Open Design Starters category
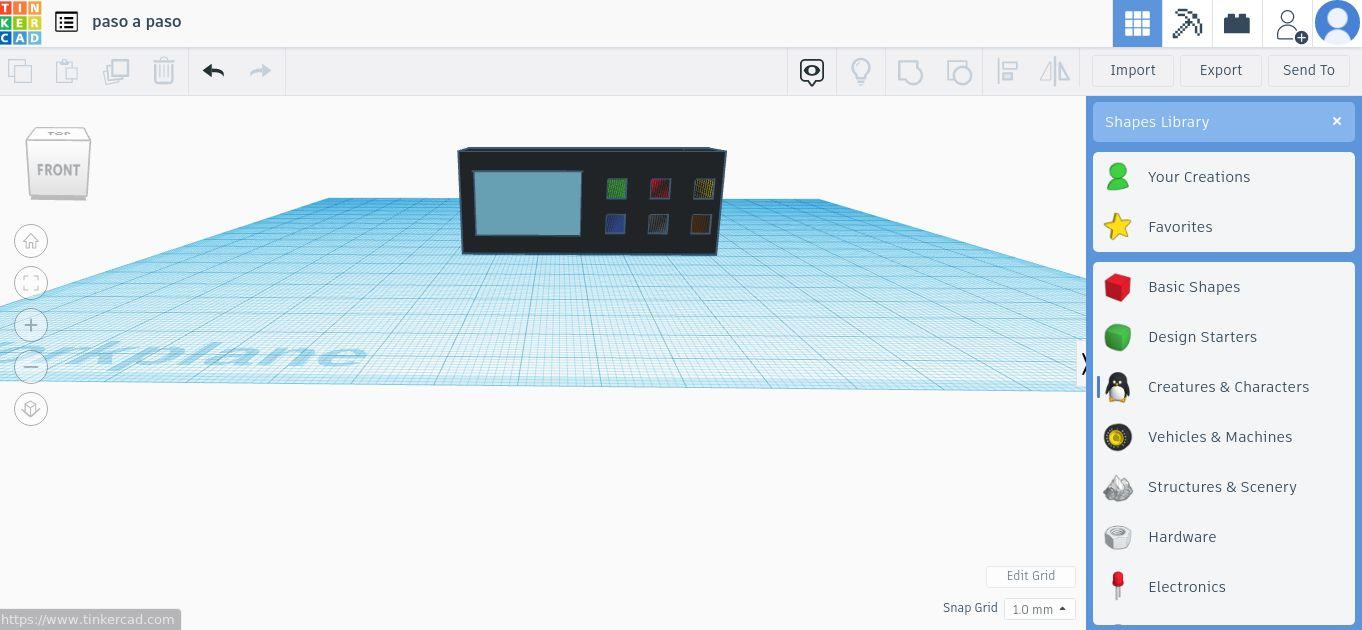1362x630 pixels. click(1224, 337)
